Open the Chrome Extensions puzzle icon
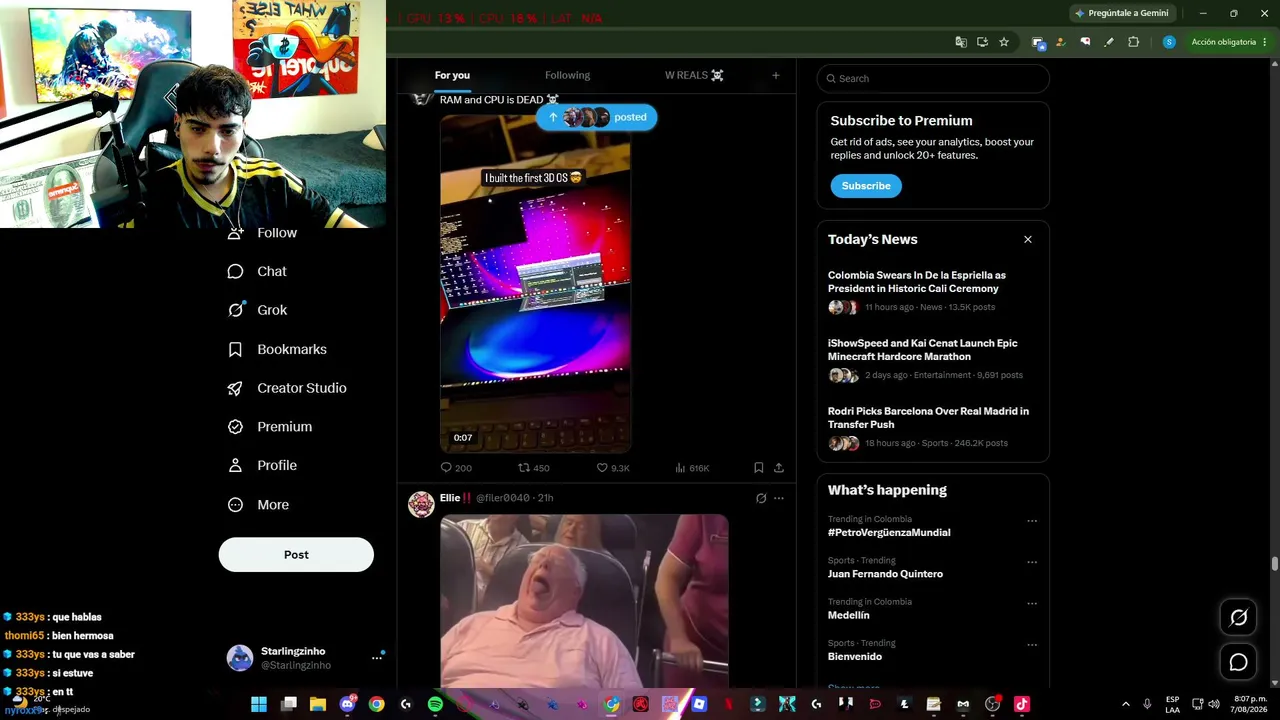Screen dimensions: 1280x720 pos(1133,42)
